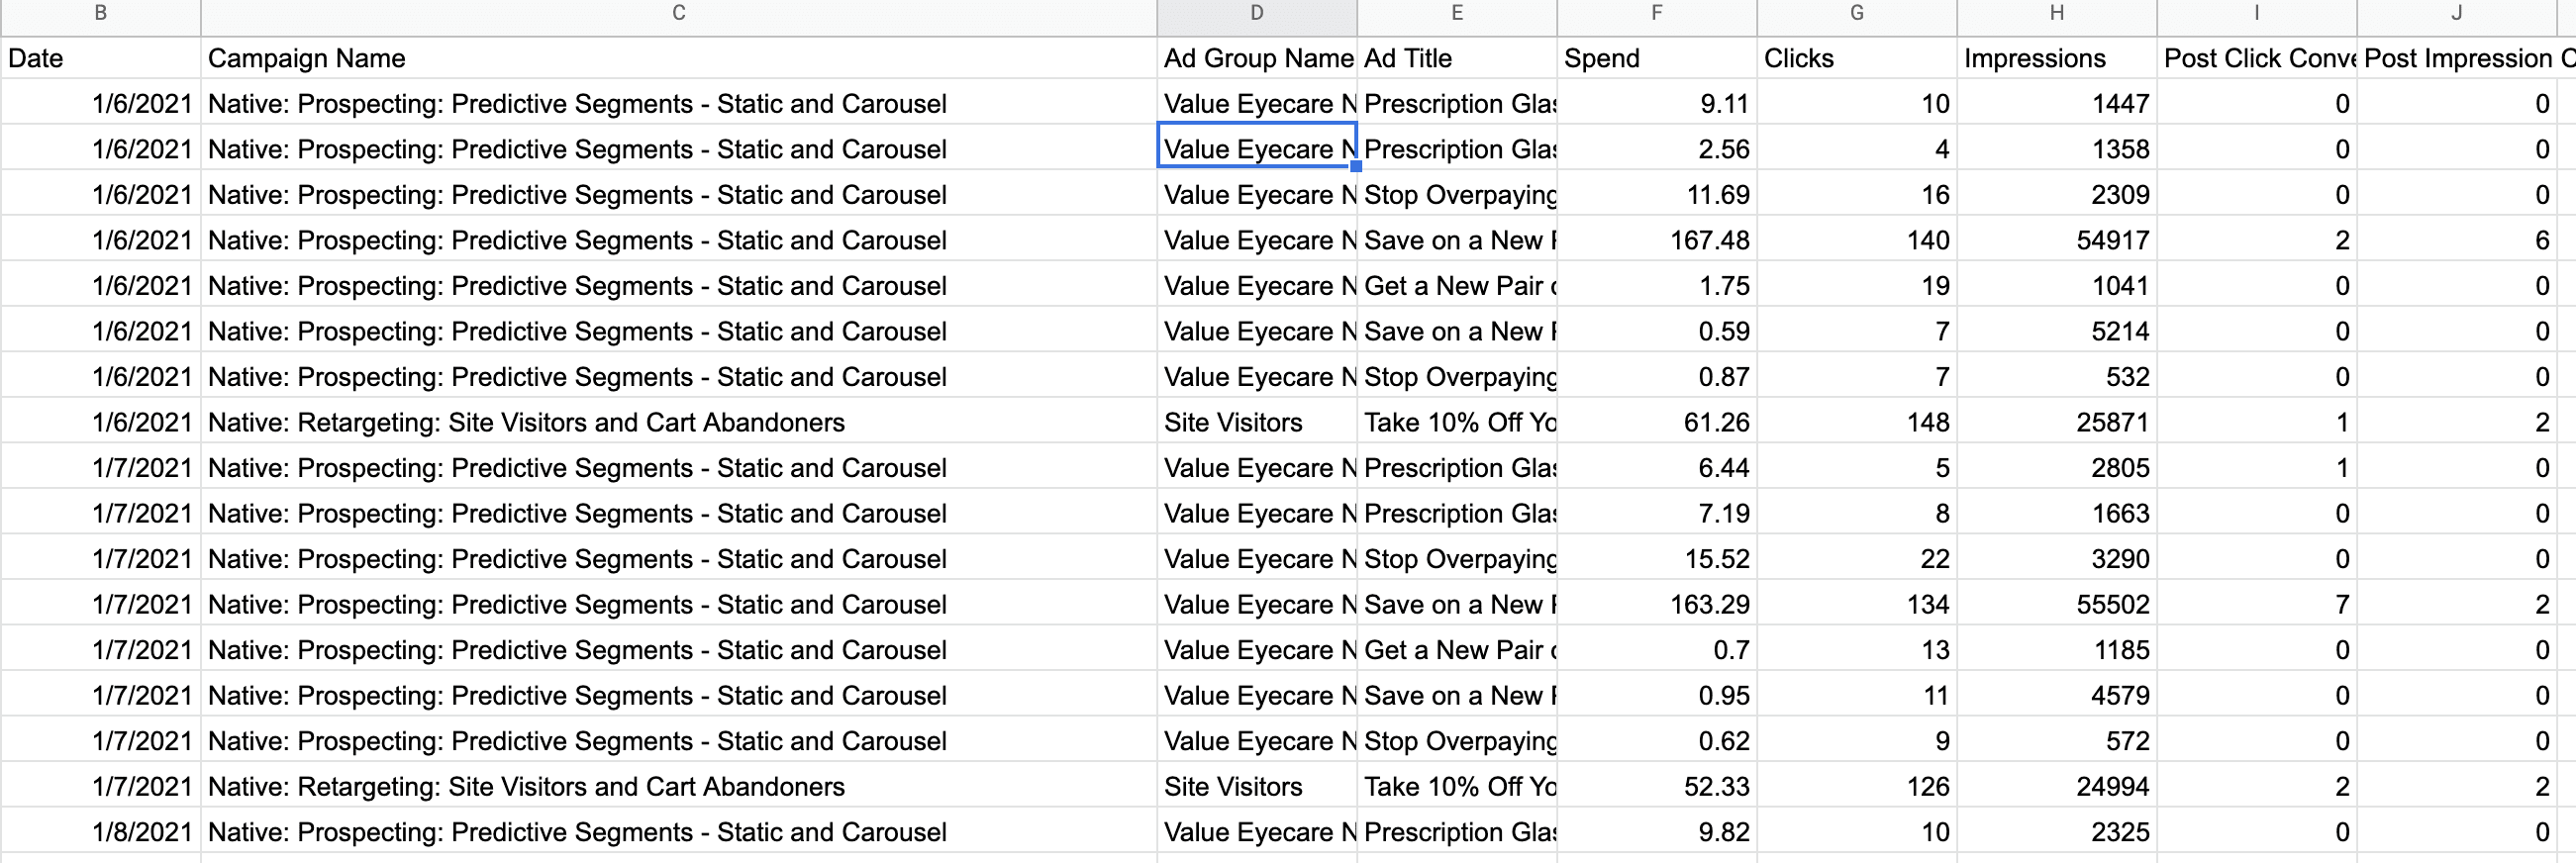Select column B header
This screenshot has width=2576, height=863.
(100, 14)
